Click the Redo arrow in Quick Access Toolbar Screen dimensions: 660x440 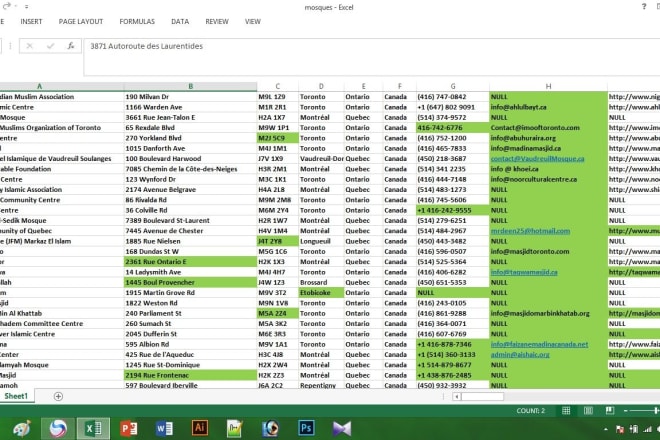click(6, 6)
